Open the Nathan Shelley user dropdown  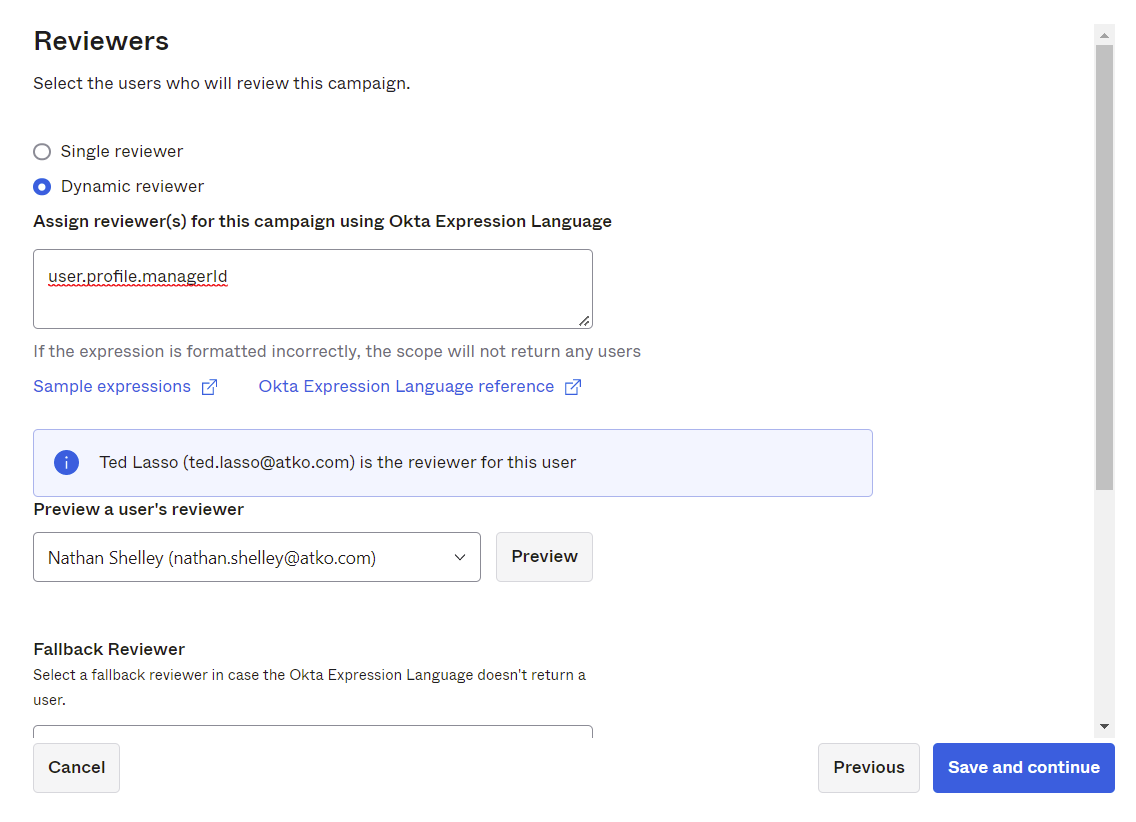click(x=256, y=558)
